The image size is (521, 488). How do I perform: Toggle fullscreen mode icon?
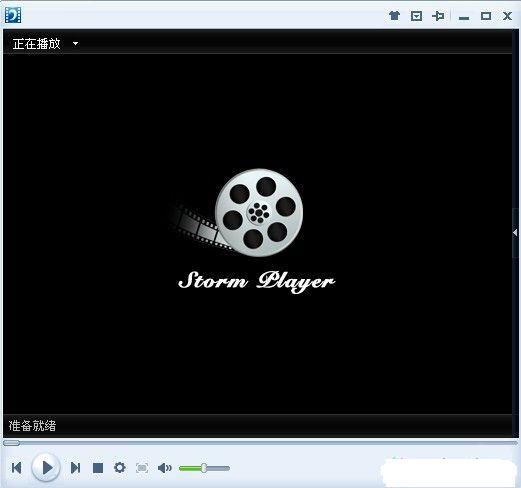pyautogui.click(x=142, y=468)
